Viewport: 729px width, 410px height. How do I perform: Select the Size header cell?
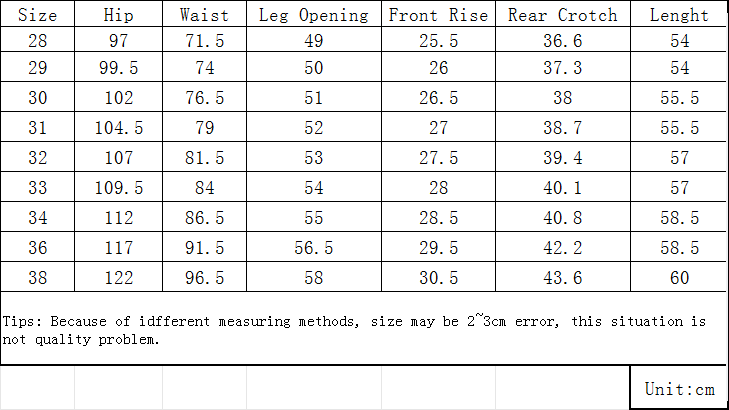click(38, 14)
